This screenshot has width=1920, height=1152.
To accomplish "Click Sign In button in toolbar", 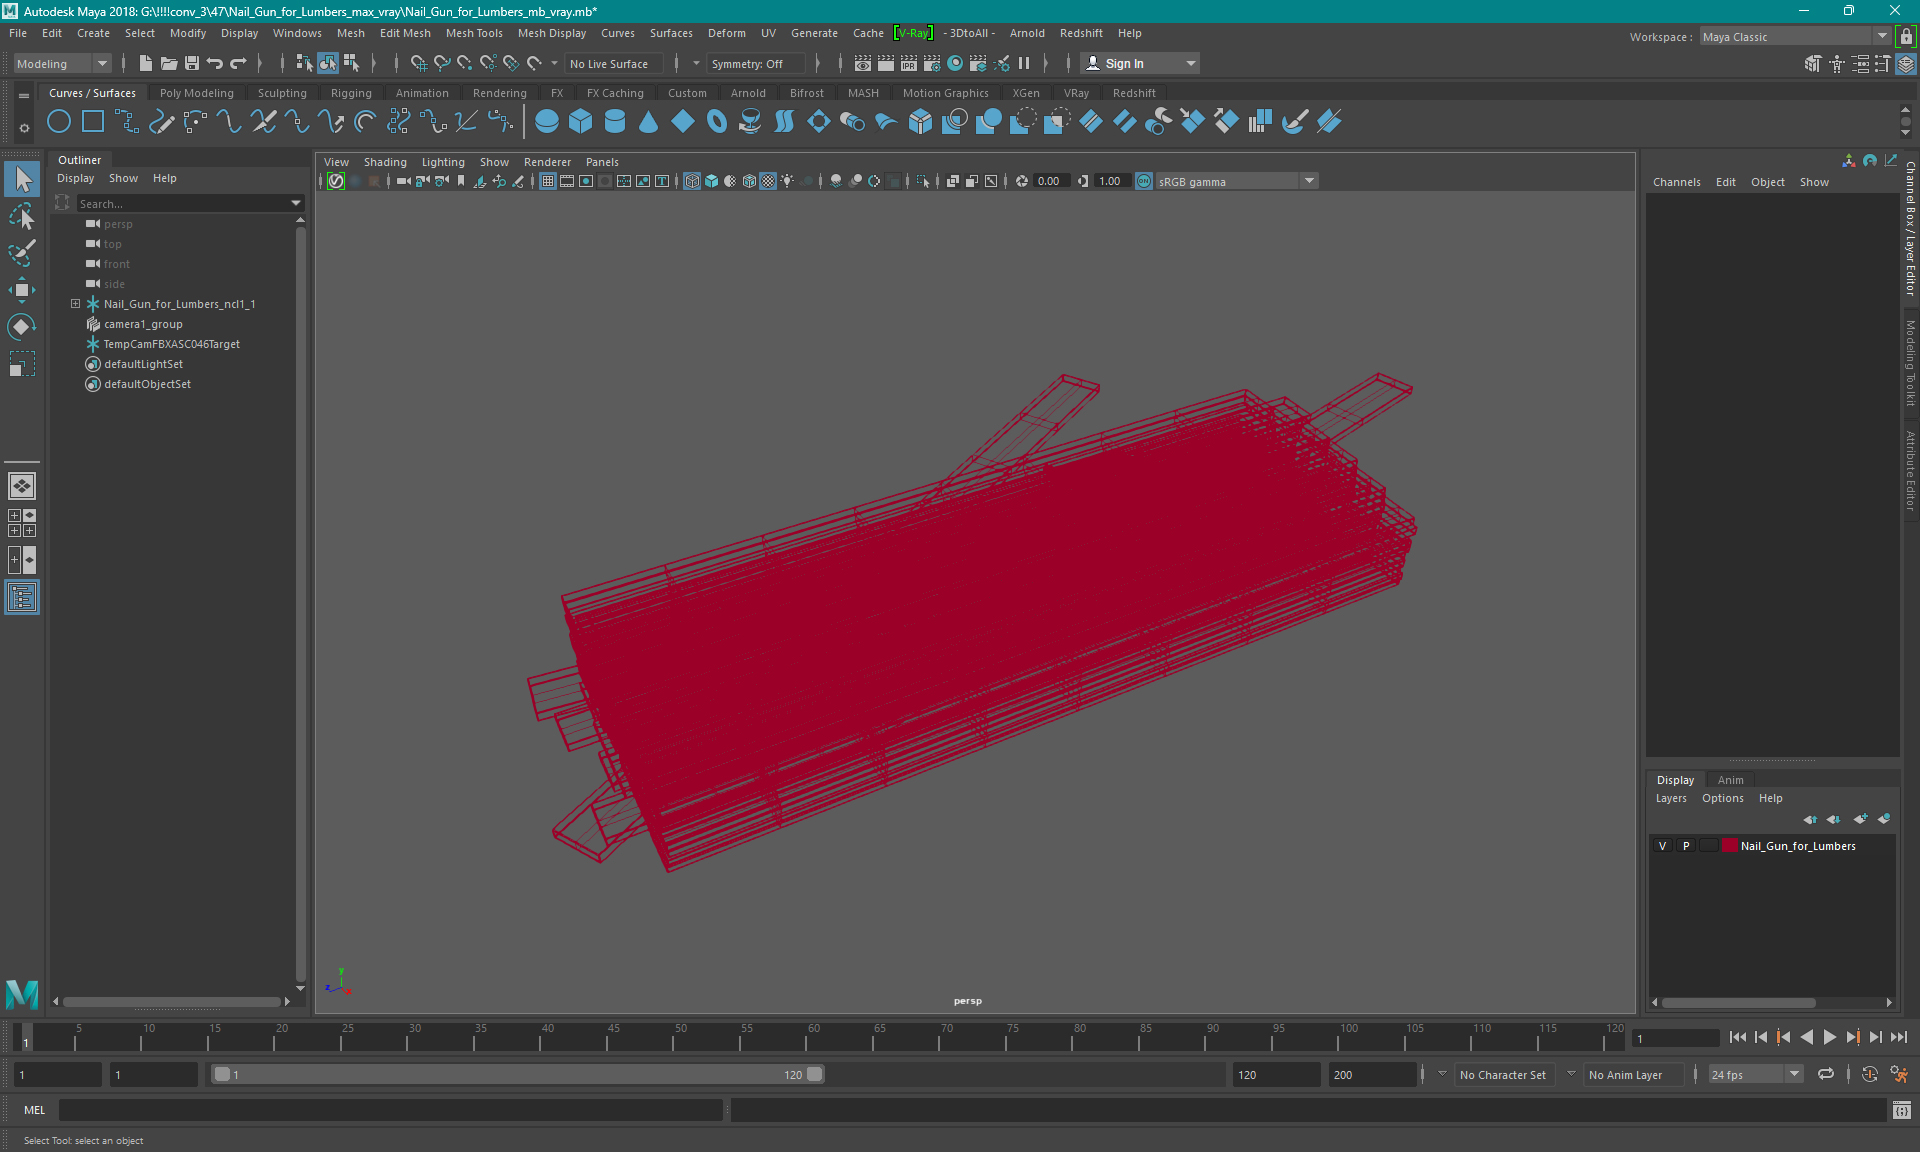I will (1123, 63).
